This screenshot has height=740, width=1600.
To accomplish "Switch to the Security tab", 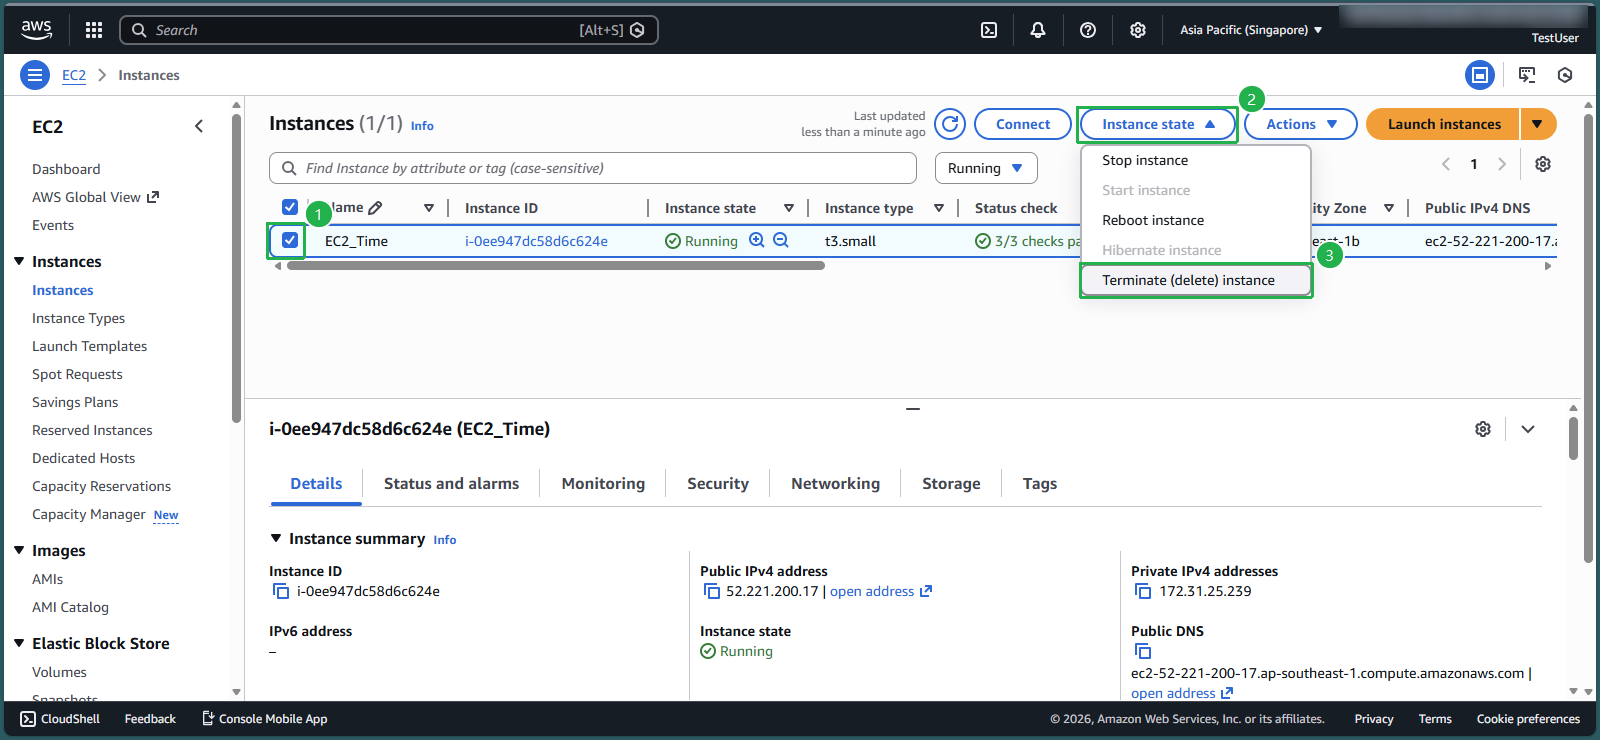I will point(718,483).
